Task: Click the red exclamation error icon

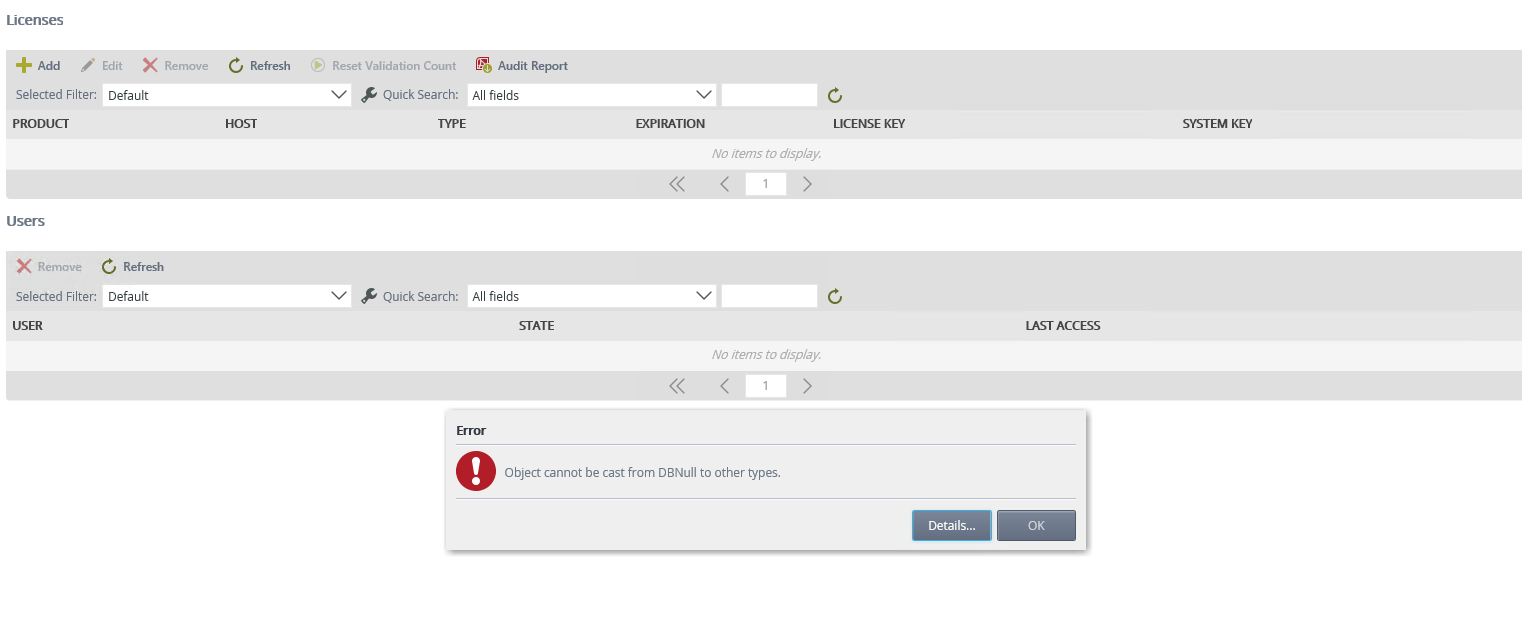Action: [476, 471]
